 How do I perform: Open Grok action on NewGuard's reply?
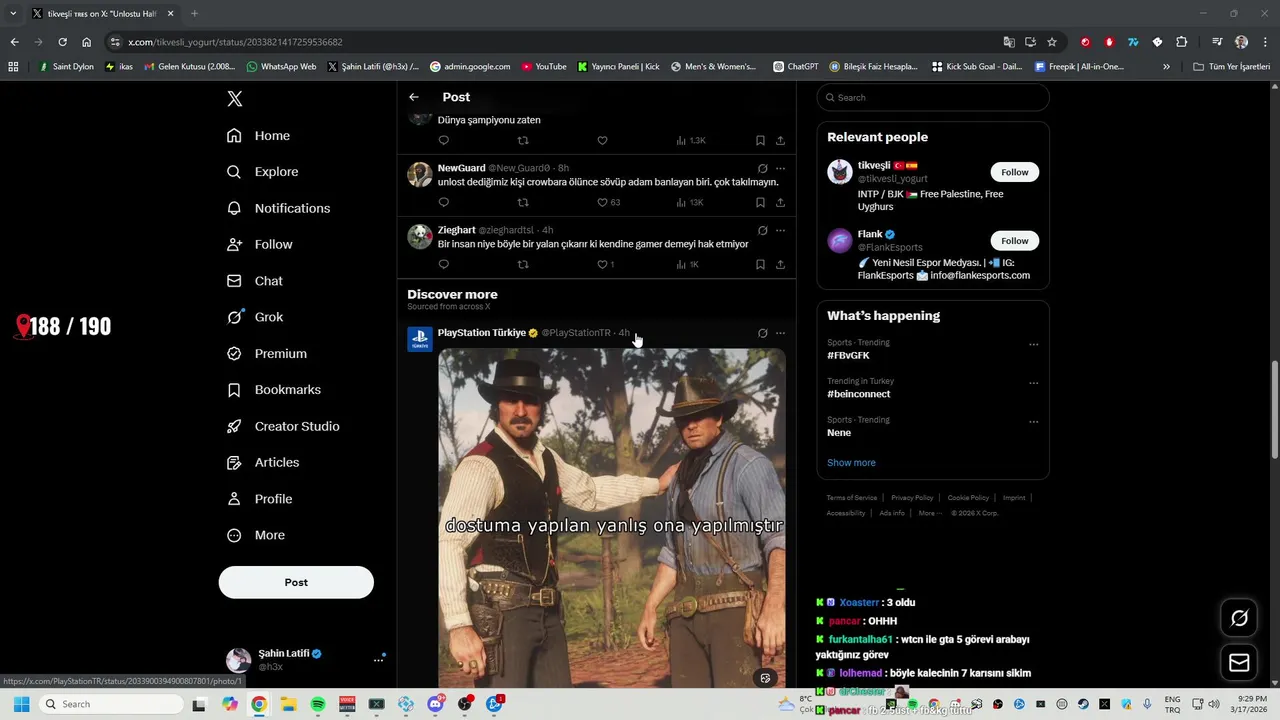[762, 168]
